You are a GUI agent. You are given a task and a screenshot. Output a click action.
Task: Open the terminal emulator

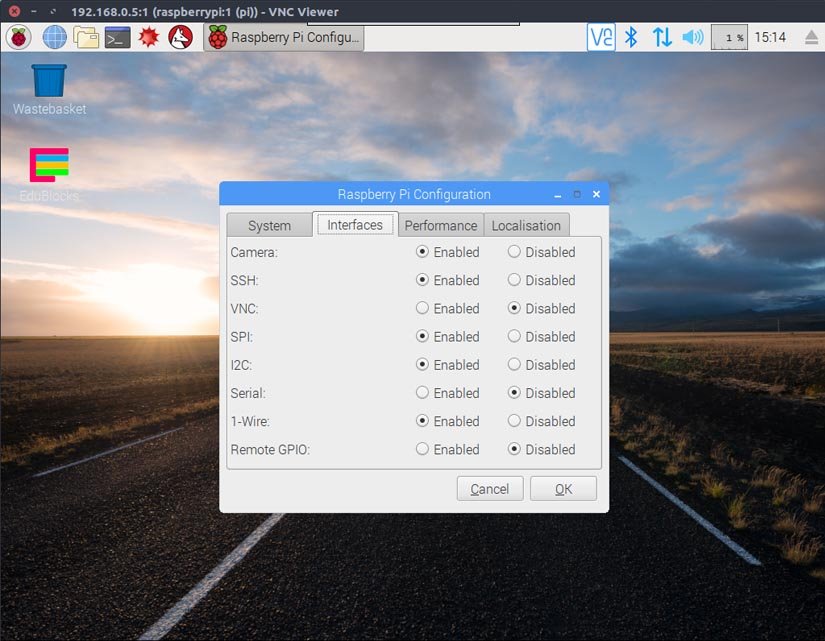[118, 37]
